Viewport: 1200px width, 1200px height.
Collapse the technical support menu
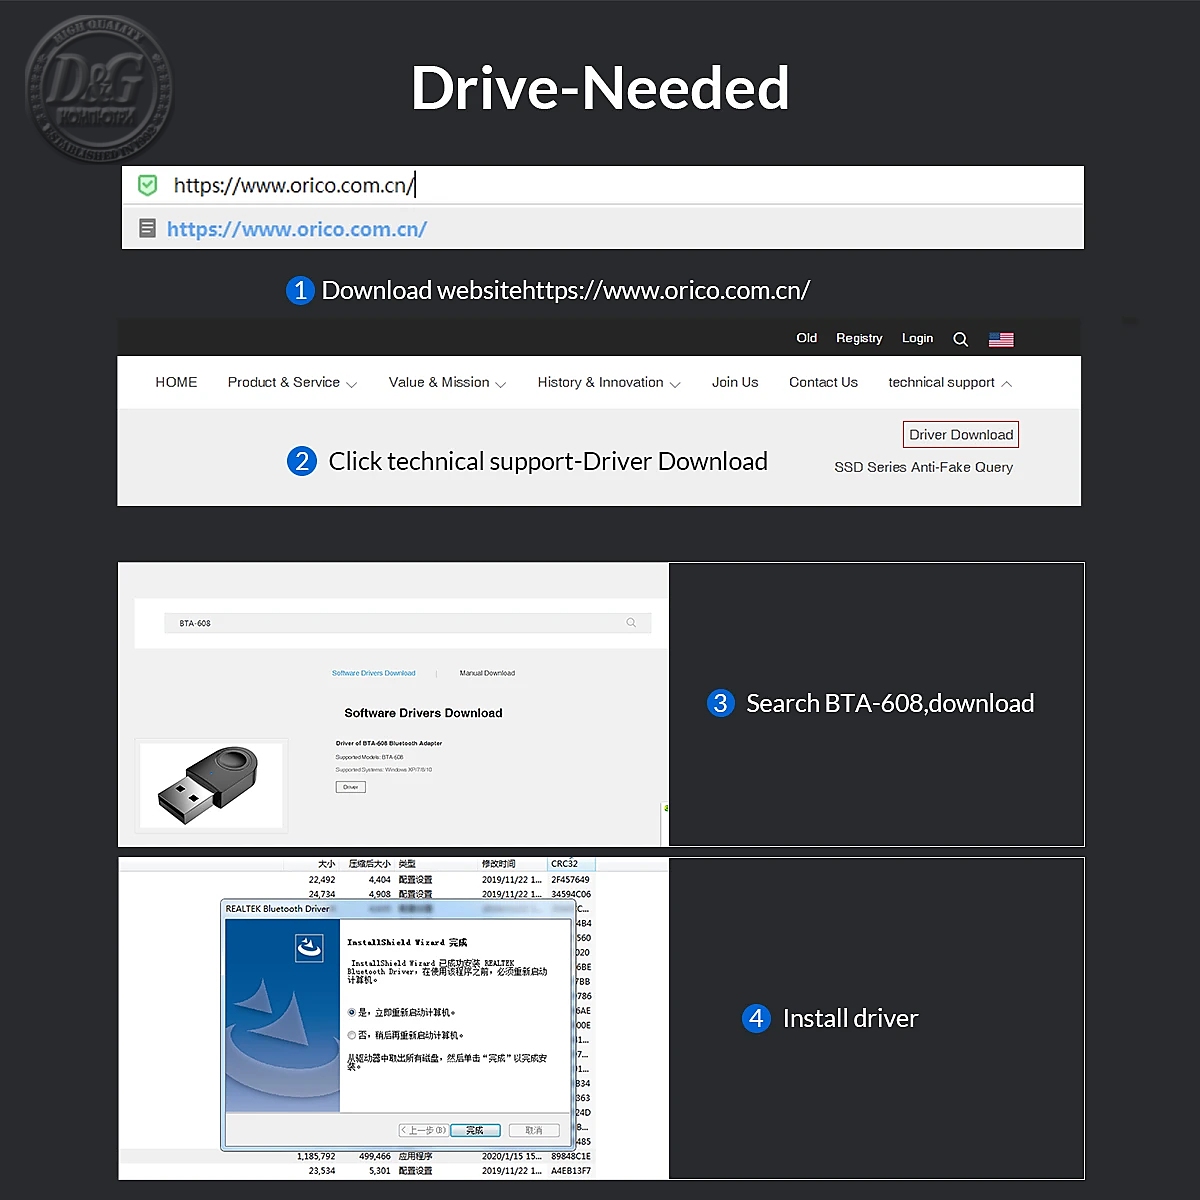click(949, 383)
